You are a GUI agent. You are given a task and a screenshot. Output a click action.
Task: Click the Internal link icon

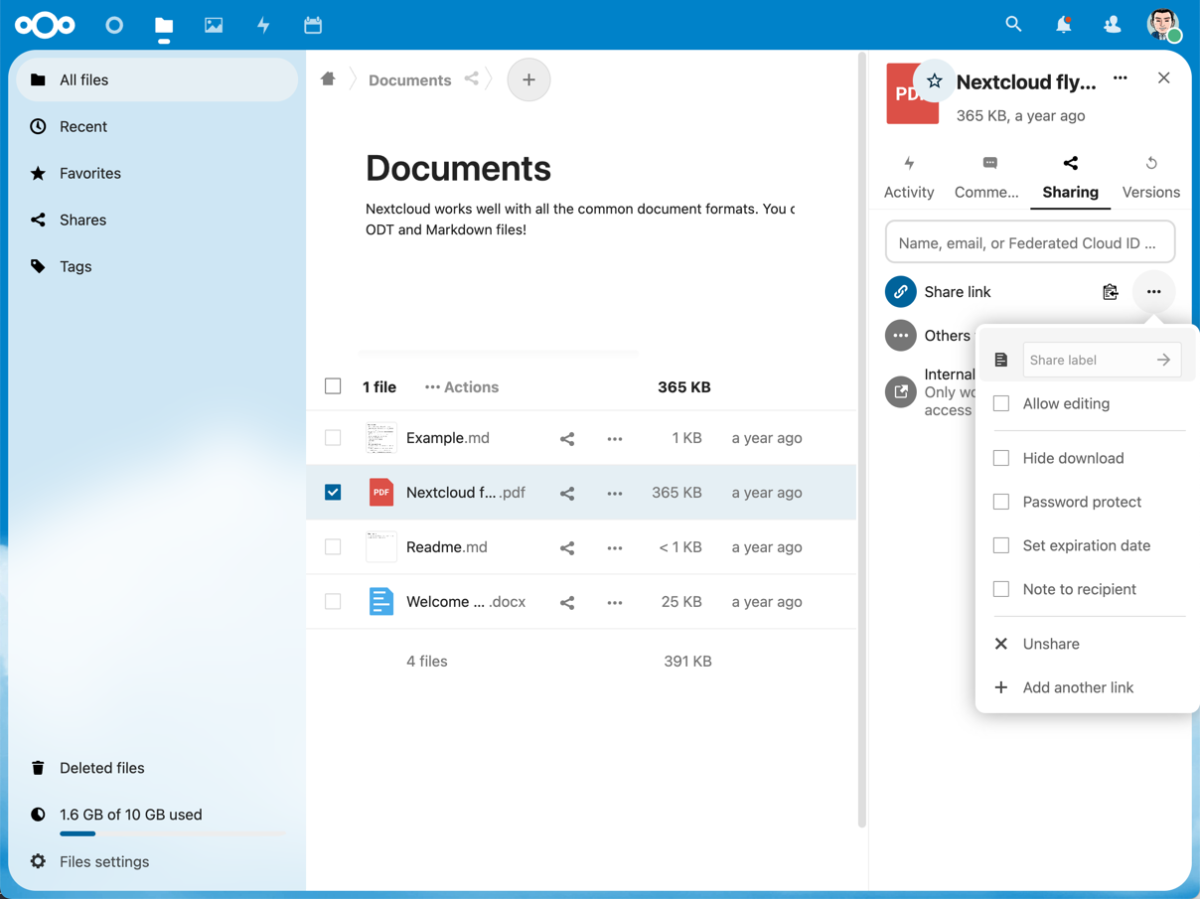[901, 392]
